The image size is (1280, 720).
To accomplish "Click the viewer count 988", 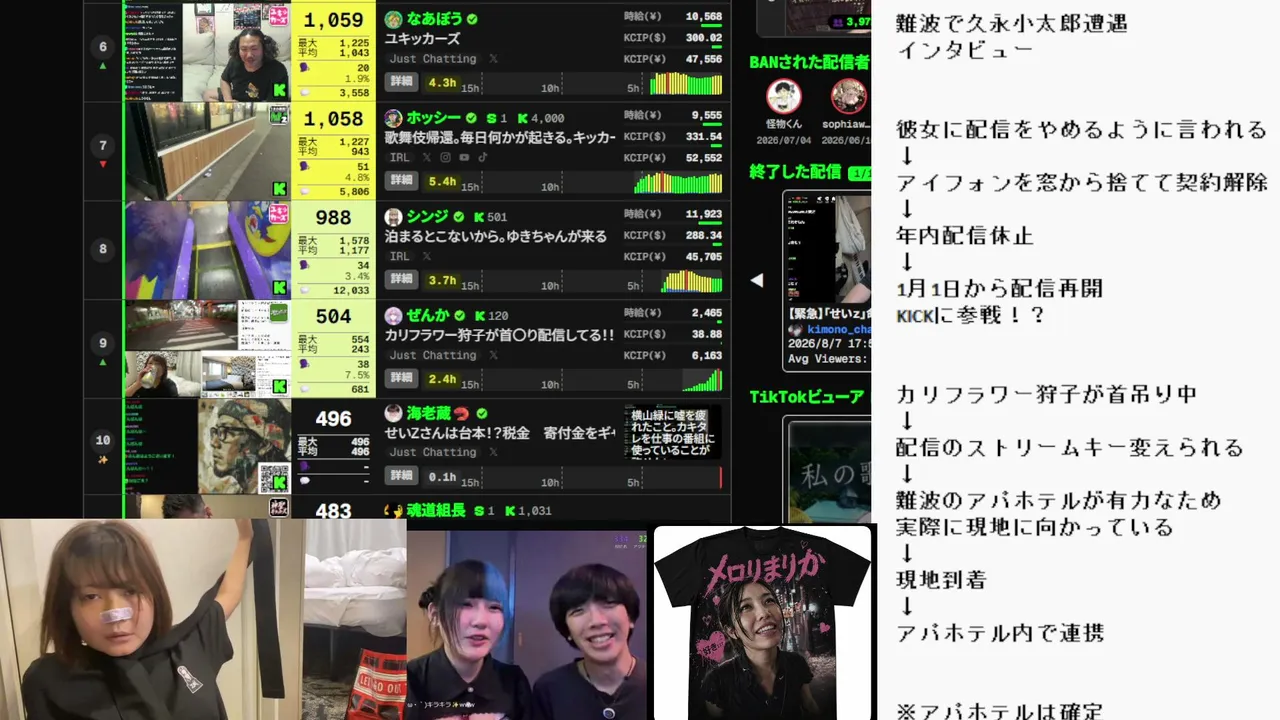I will (x=333, y=218).
